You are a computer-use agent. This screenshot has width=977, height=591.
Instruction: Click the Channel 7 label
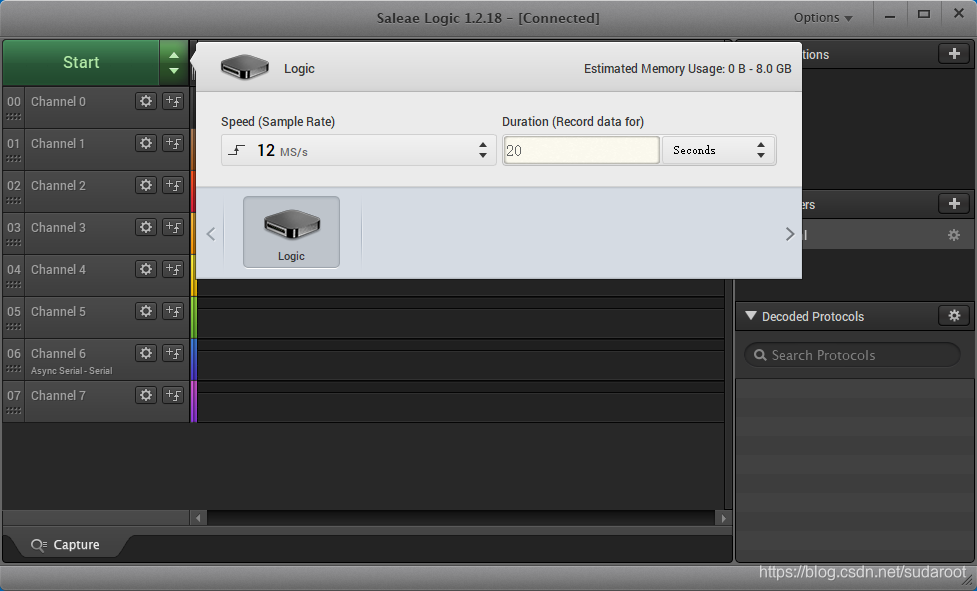[58, 395]
